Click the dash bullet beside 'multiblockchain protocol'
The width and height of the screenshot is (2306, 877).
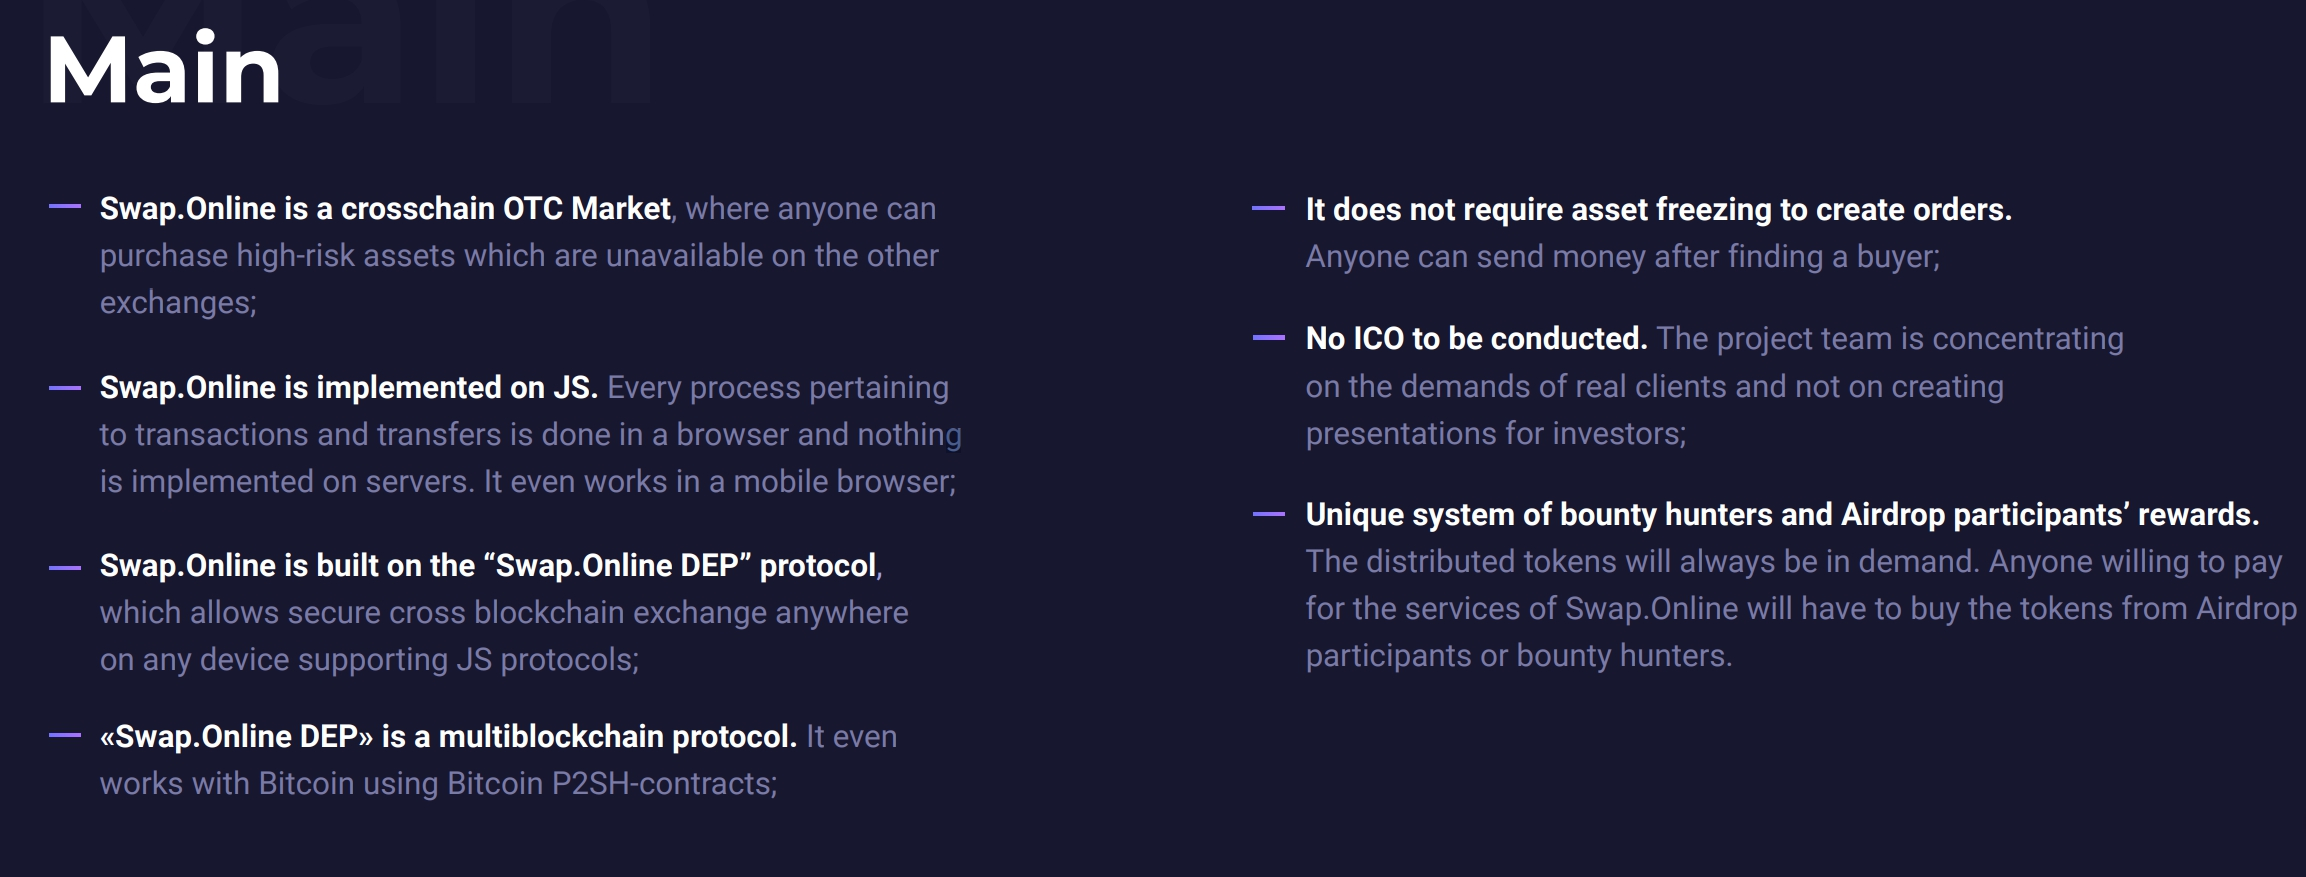(x=65, y=735)
